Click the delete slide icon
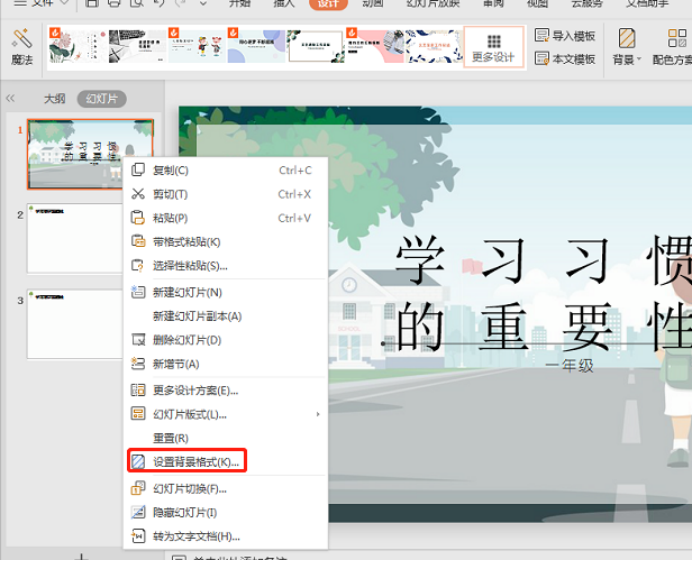The width and height of the screenshot is (692, 561). coord(138,339)
